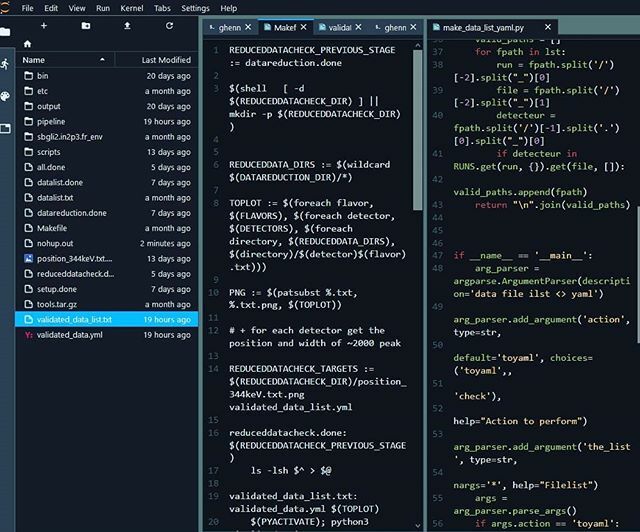Sort files by the Name column header
640x532 pixels.
64,60
